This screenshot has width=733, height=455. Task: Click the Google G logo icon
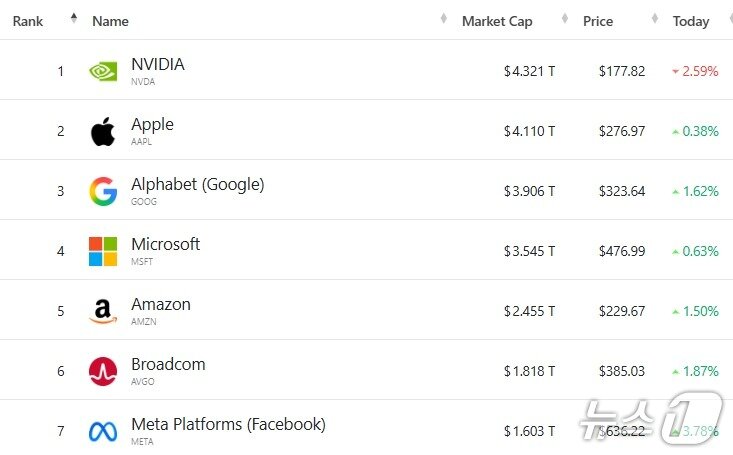[x=103, y=191]
